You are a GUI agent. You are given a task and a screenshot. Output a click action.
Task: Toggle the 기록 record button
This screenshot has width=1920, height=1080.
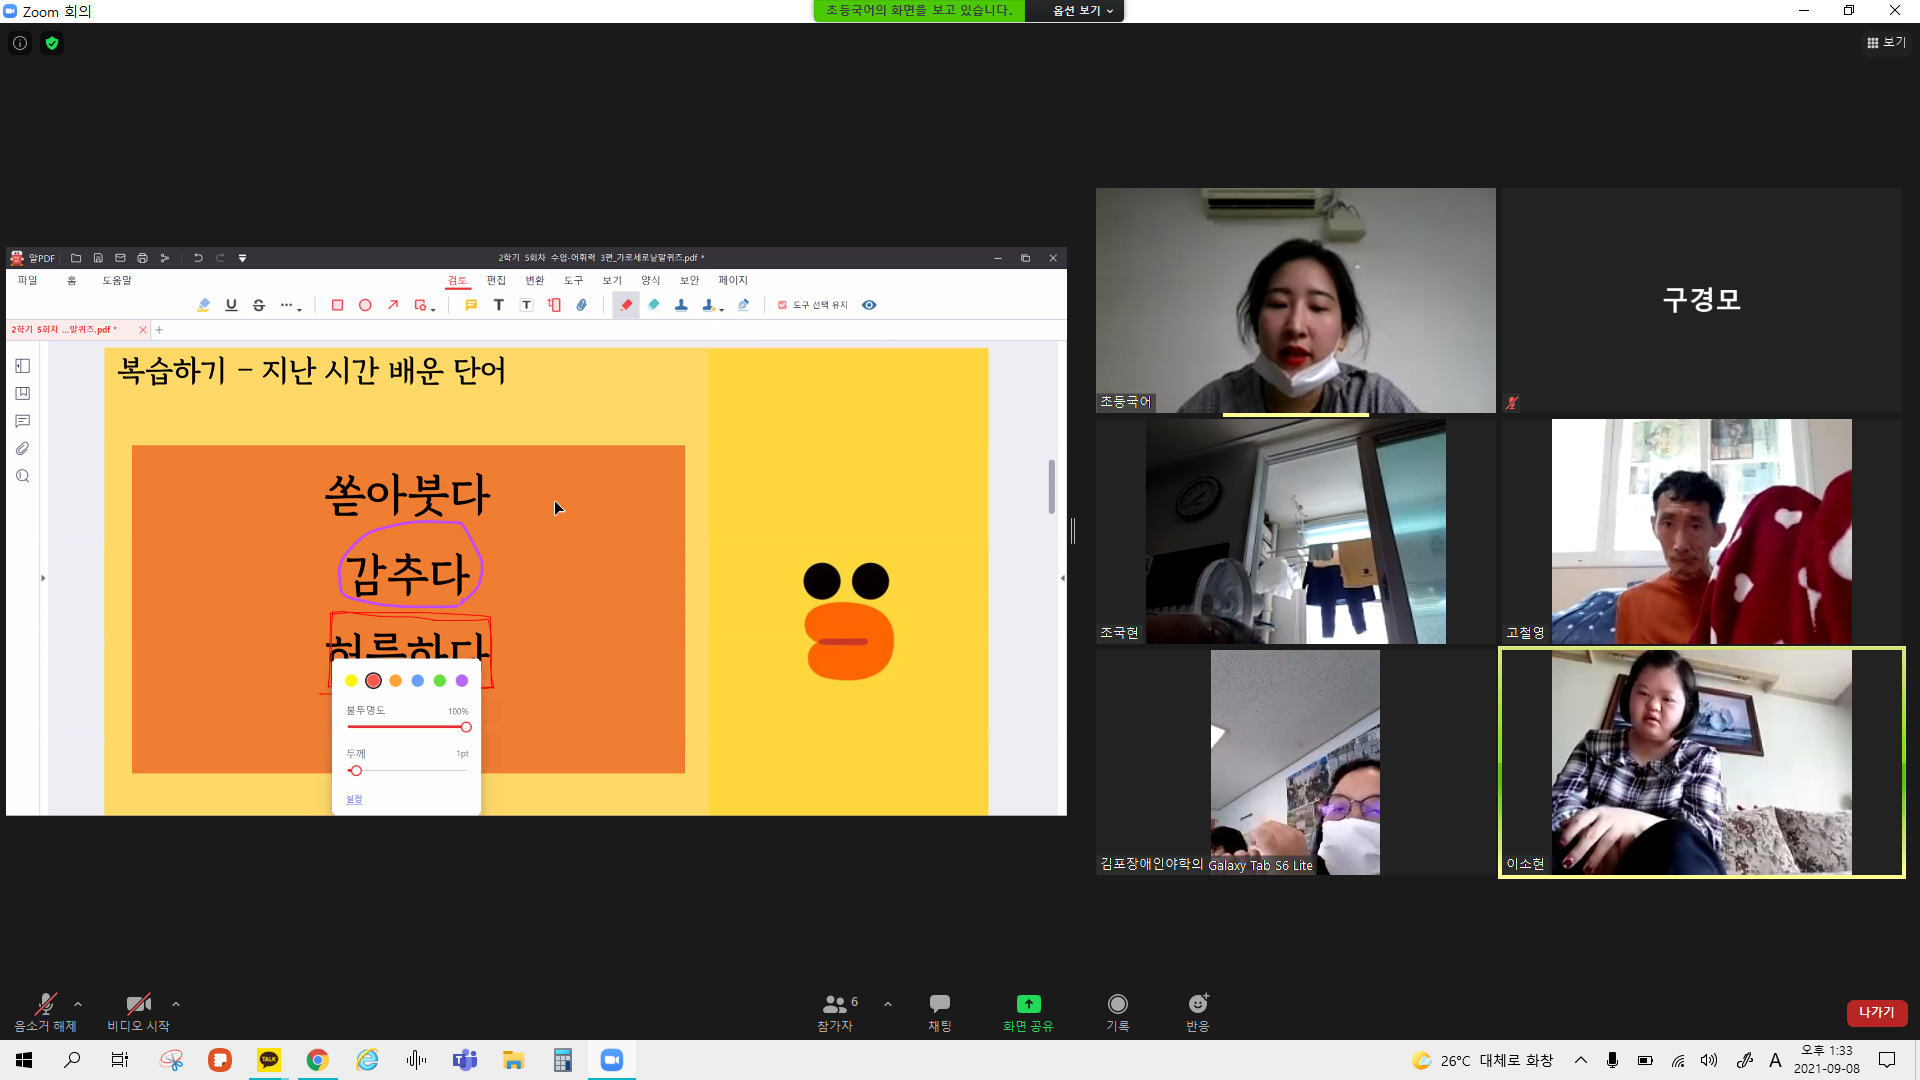coord(1118,1012)
